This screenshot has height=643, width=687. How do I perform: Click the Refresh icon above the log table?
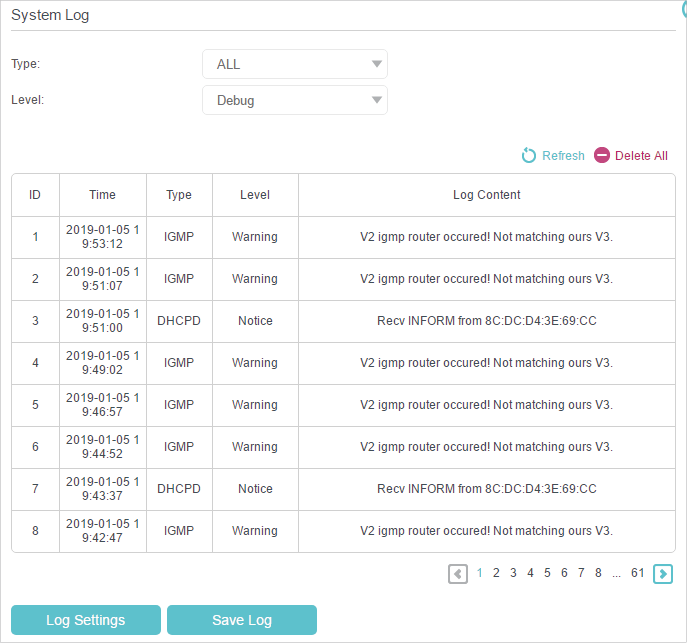click(x=529, y=155)
